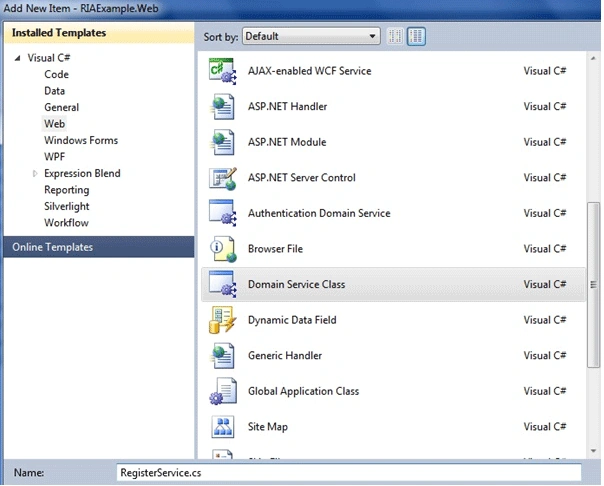The height and width of the screenshot is (486, 604).
Task: Select Global Application Class icon
Action: coord(223,391)
